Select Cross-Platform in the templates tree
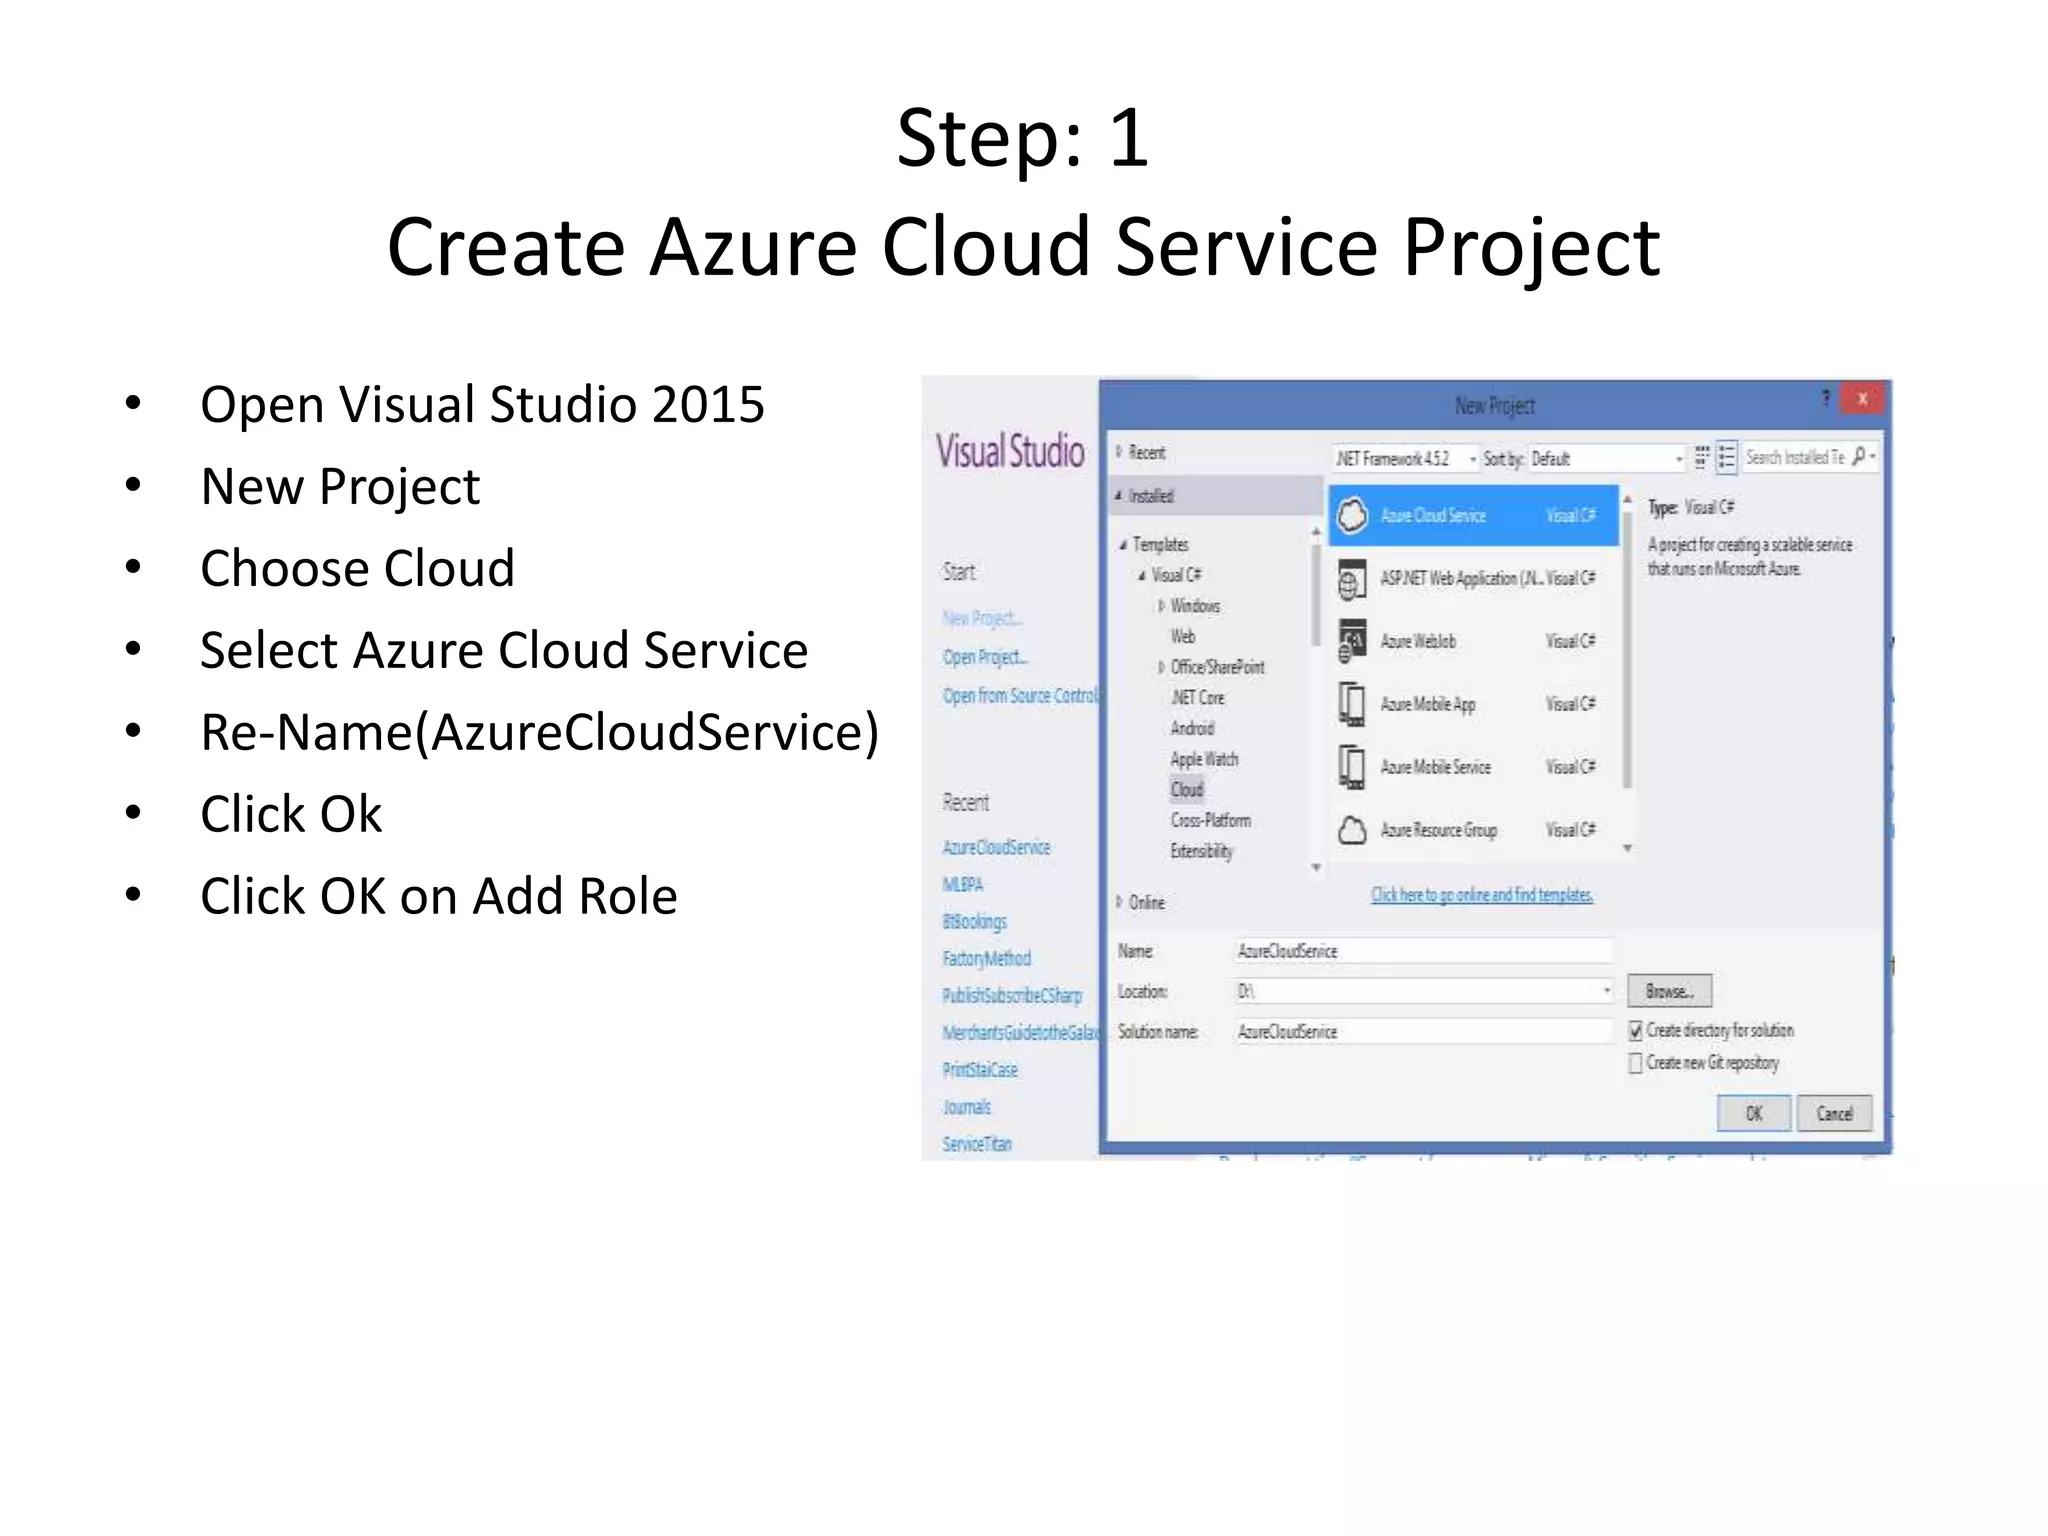The image size is (2048, 1536). [1210, 821]
